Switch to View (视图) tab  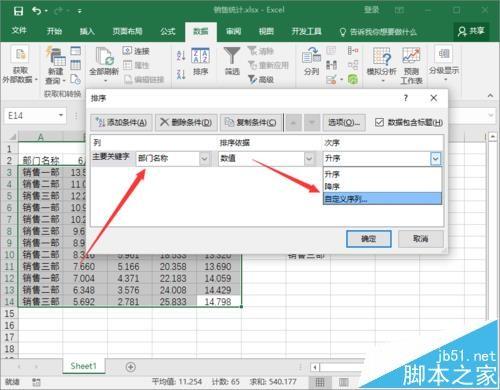266,31
